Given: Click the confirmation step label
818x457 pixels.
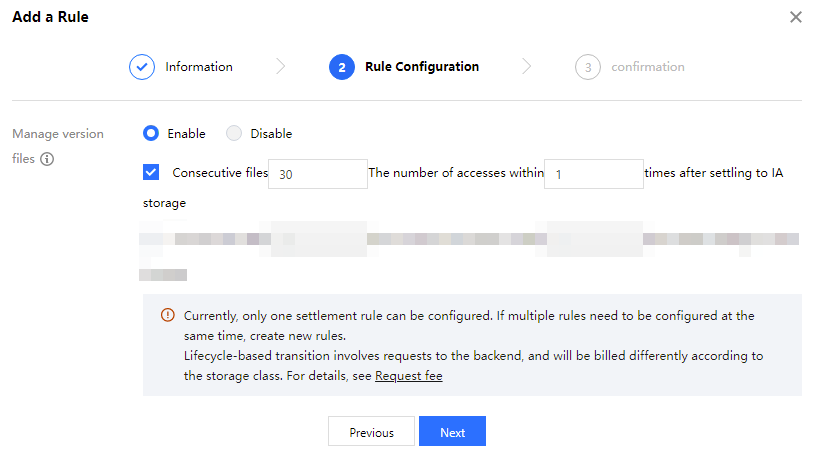Looking at the screenshot, I should point(648,67).
